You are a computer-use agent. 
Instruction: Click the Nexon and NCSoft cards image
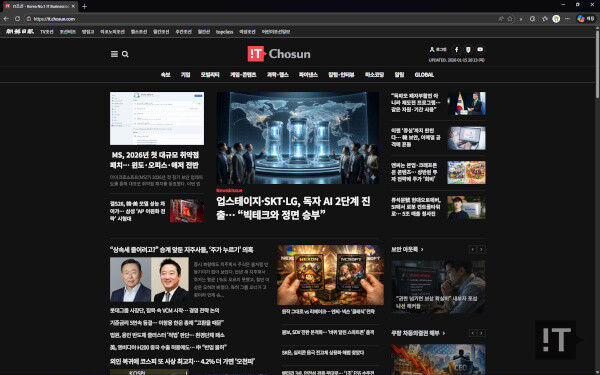330,275
